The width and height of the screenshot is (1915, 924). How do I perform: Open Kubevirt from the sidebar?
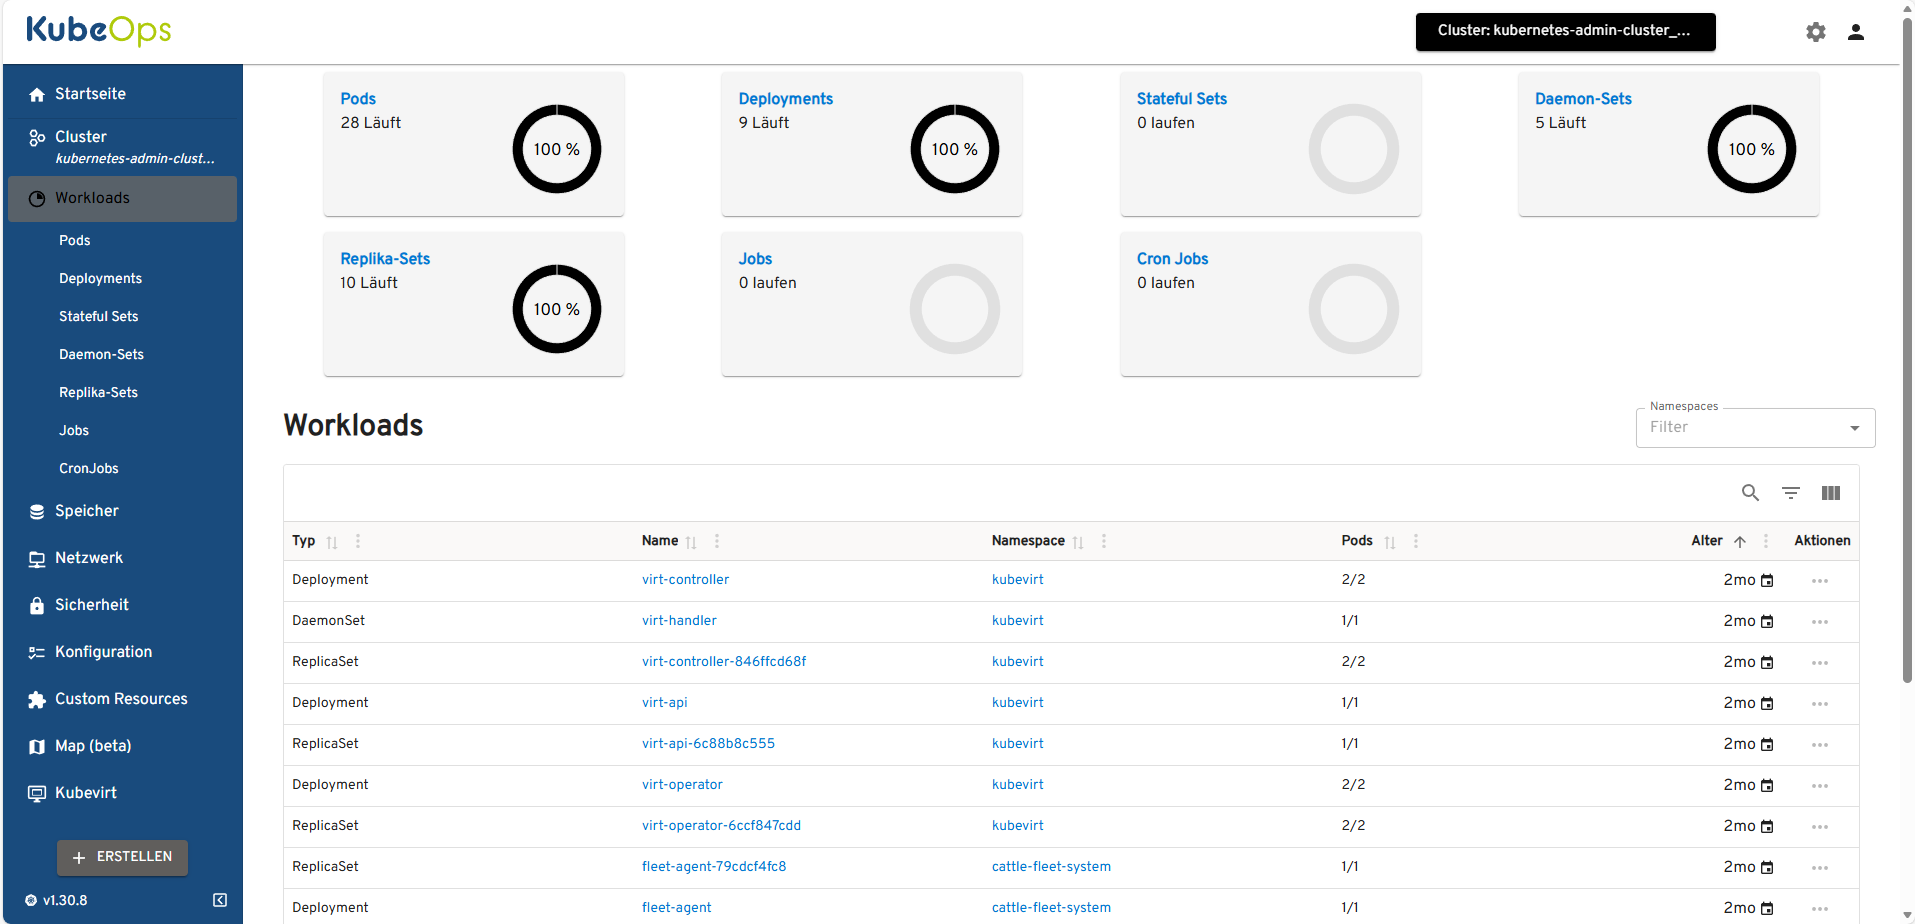click(x=86, y=793)
